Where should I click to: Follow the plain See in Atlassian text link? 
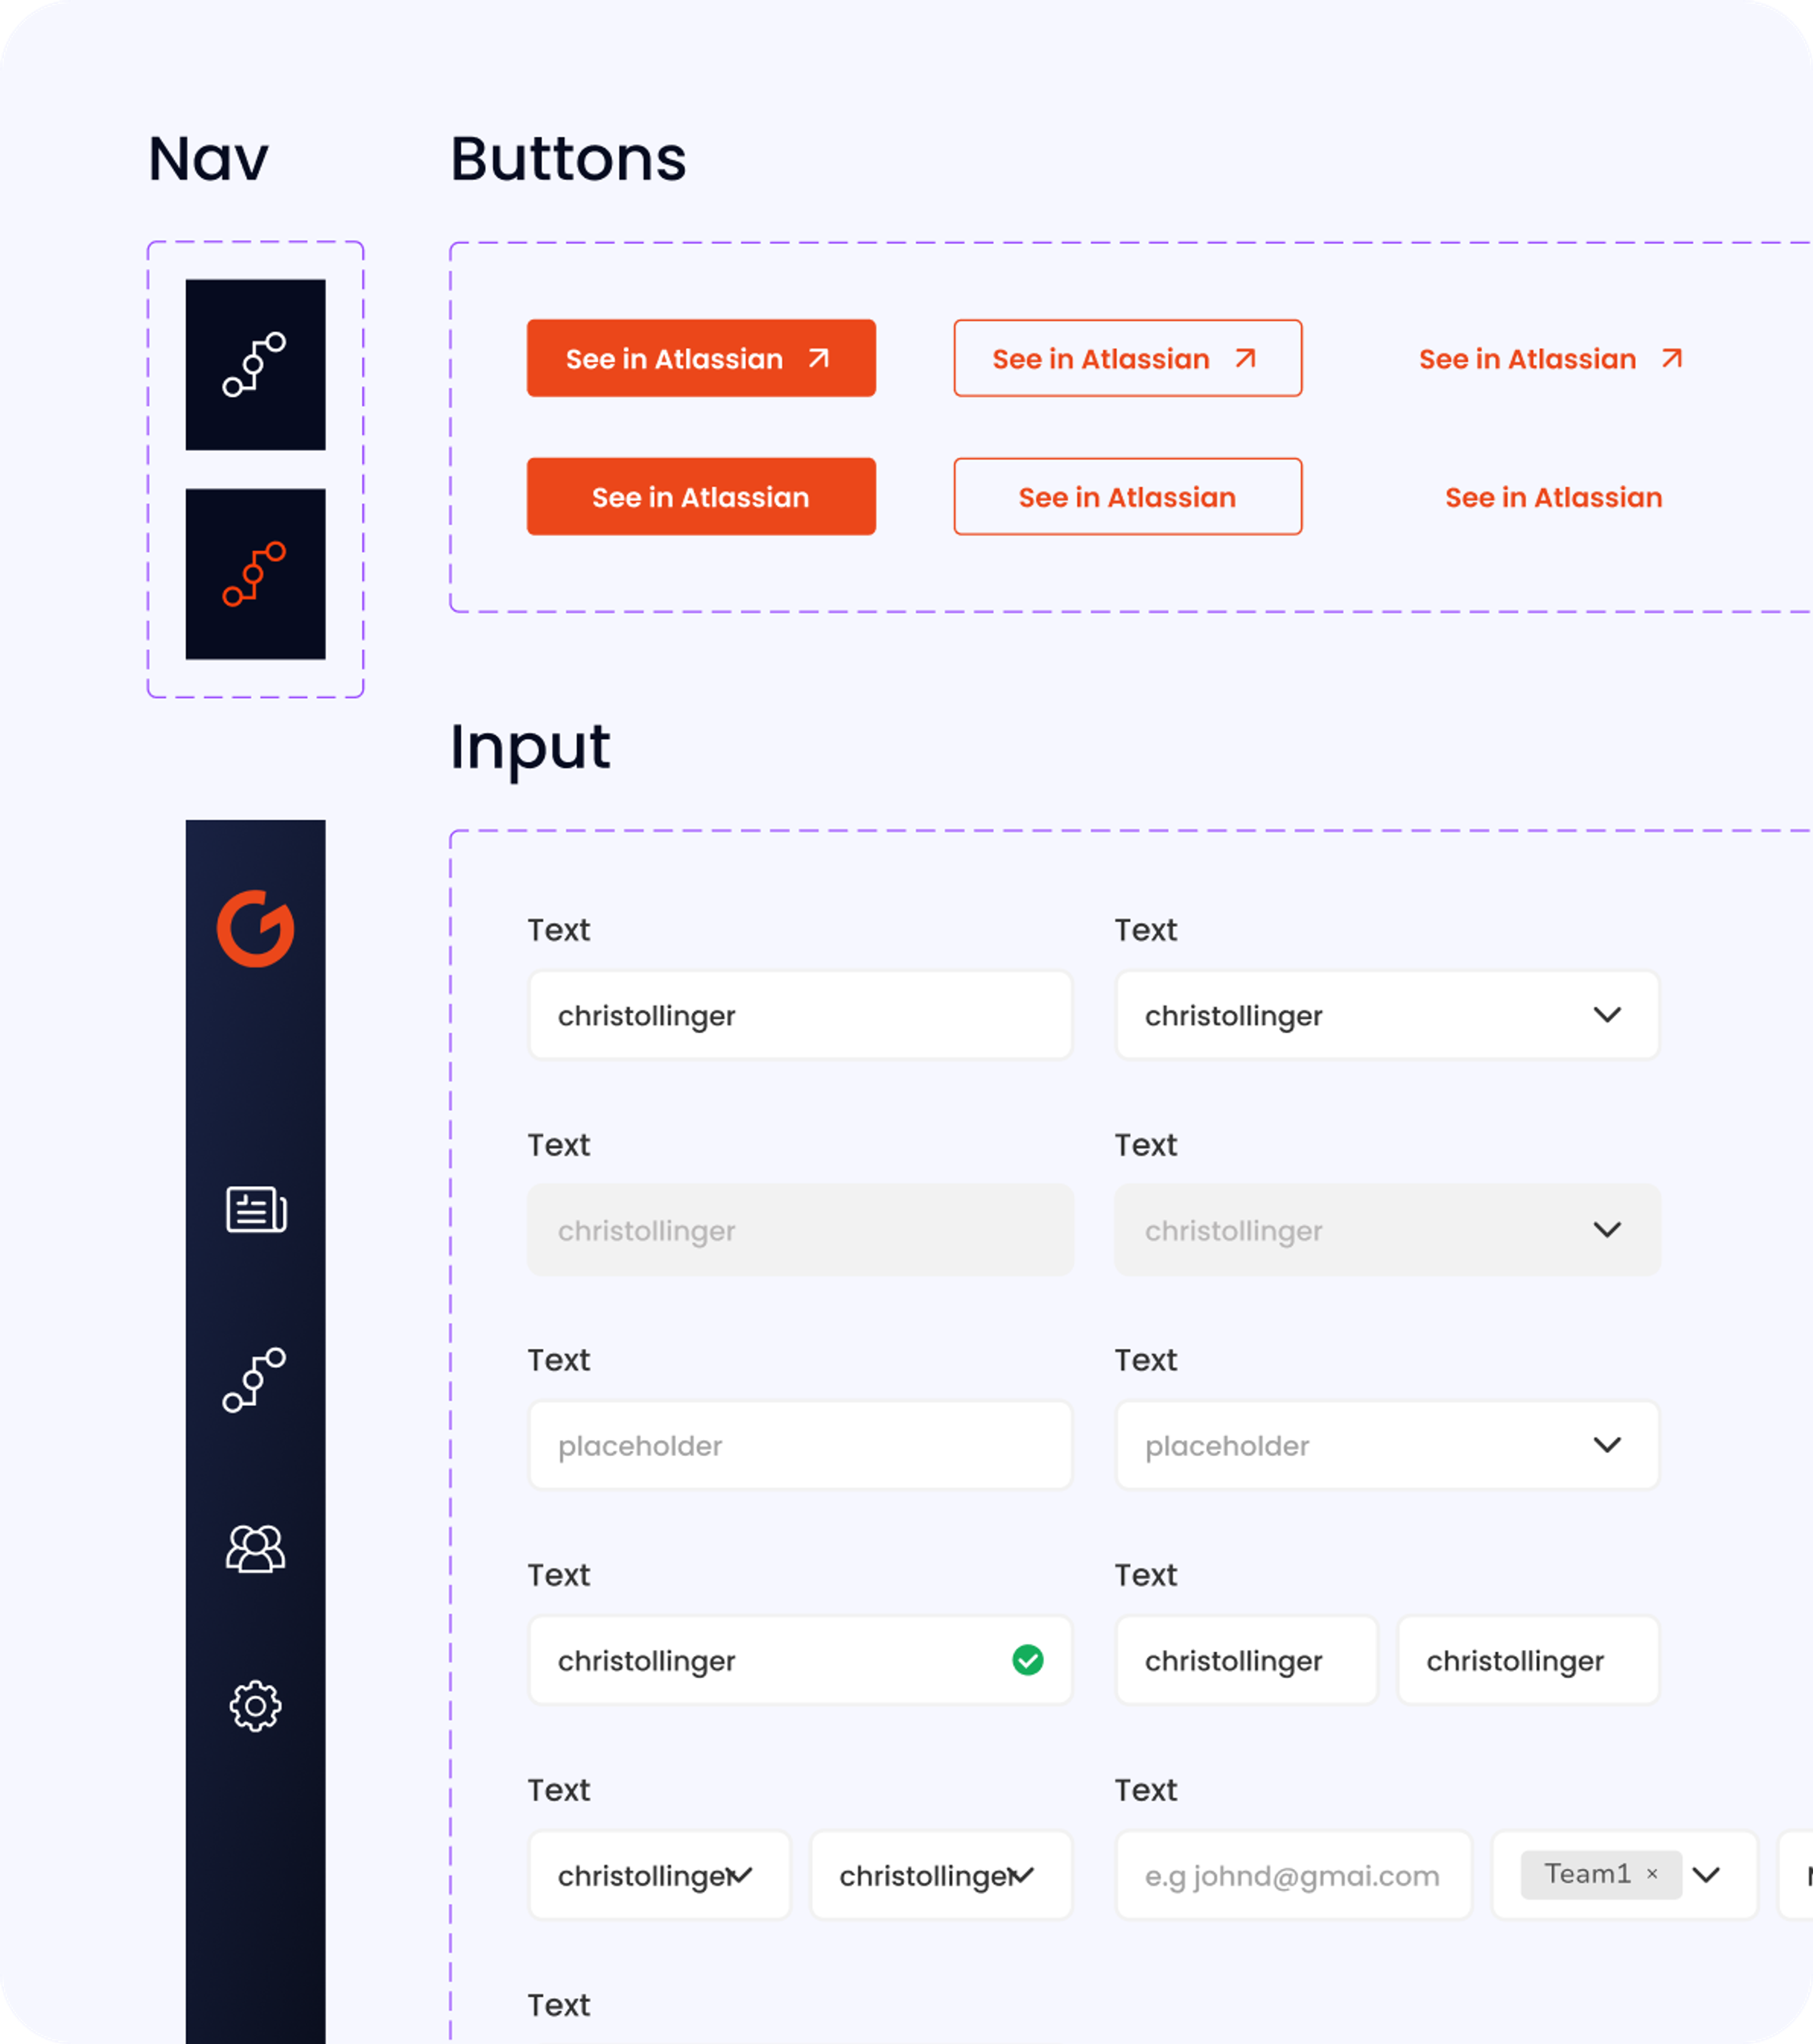[1554, 497]
